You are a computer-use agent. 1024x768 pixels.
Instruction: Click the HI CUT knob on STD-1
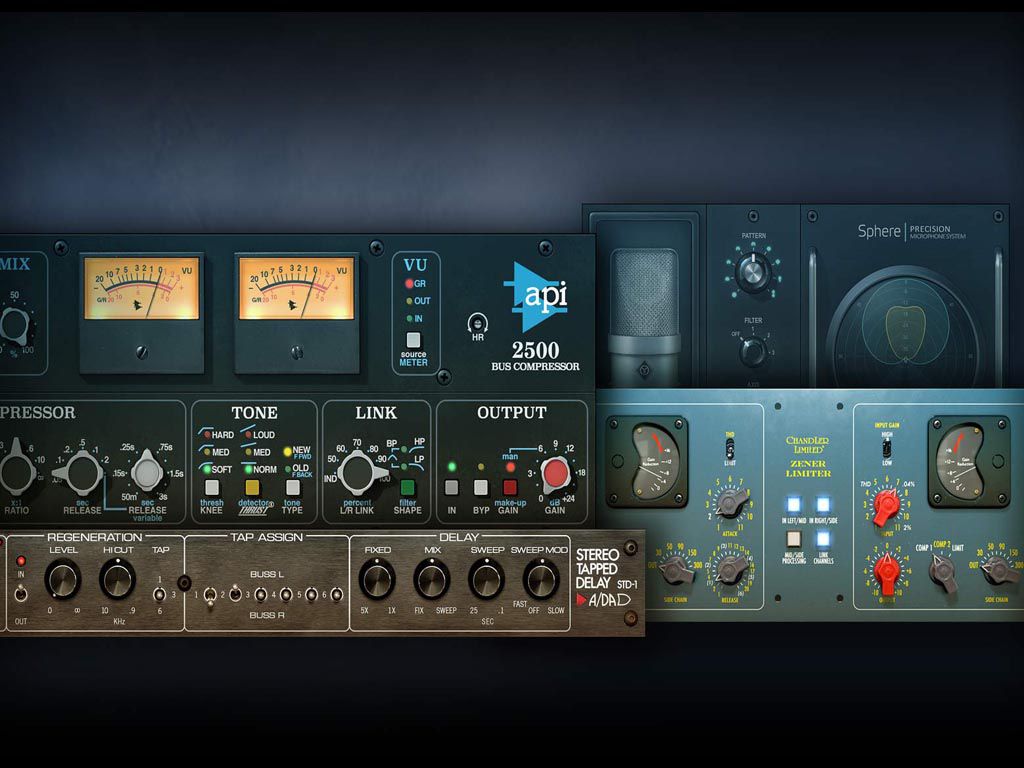click(118, 579)
